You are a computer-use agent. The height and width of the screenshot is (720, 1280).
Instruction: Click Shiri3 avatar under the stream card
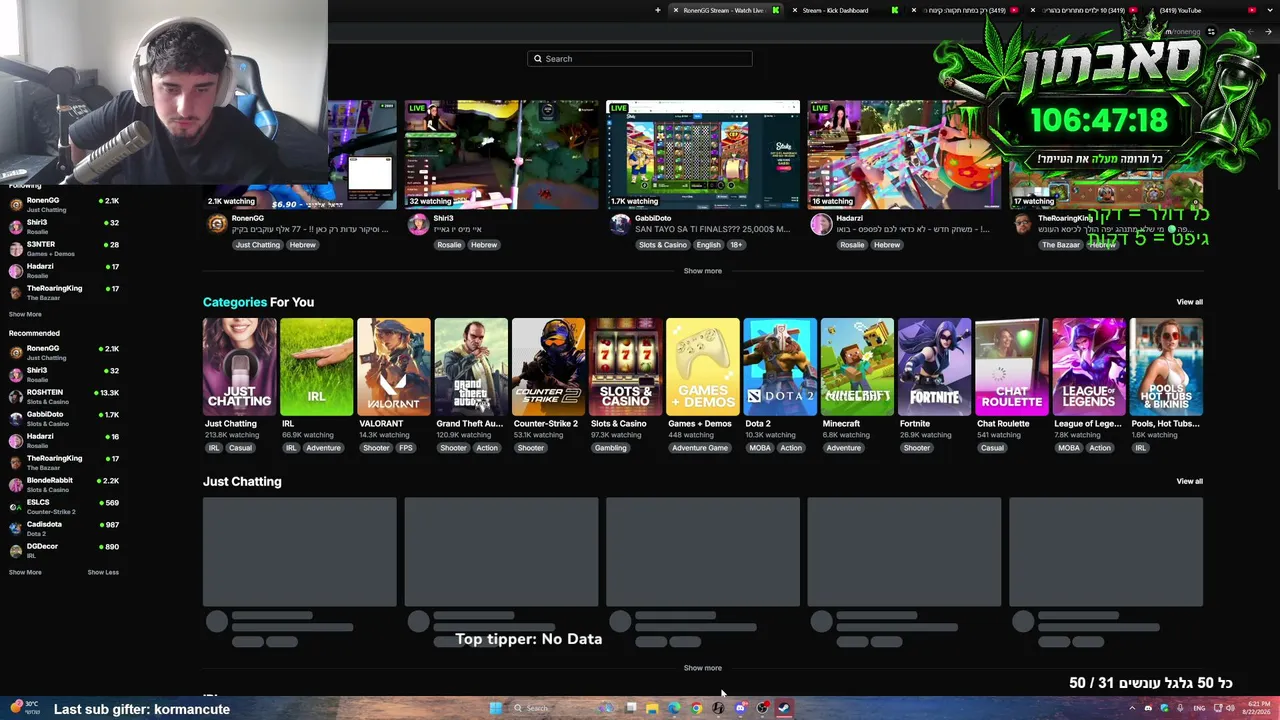point(418,224)
